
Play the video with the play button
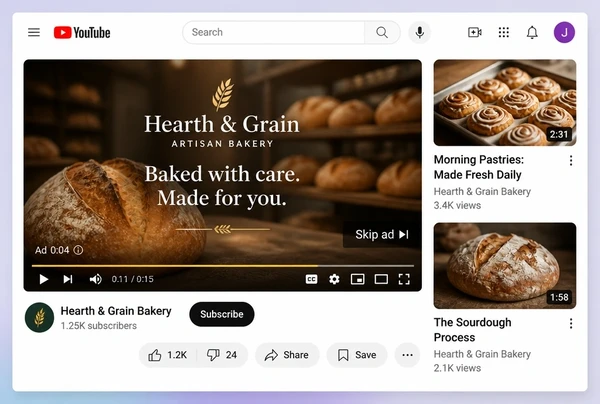click(x=44, y=279)
